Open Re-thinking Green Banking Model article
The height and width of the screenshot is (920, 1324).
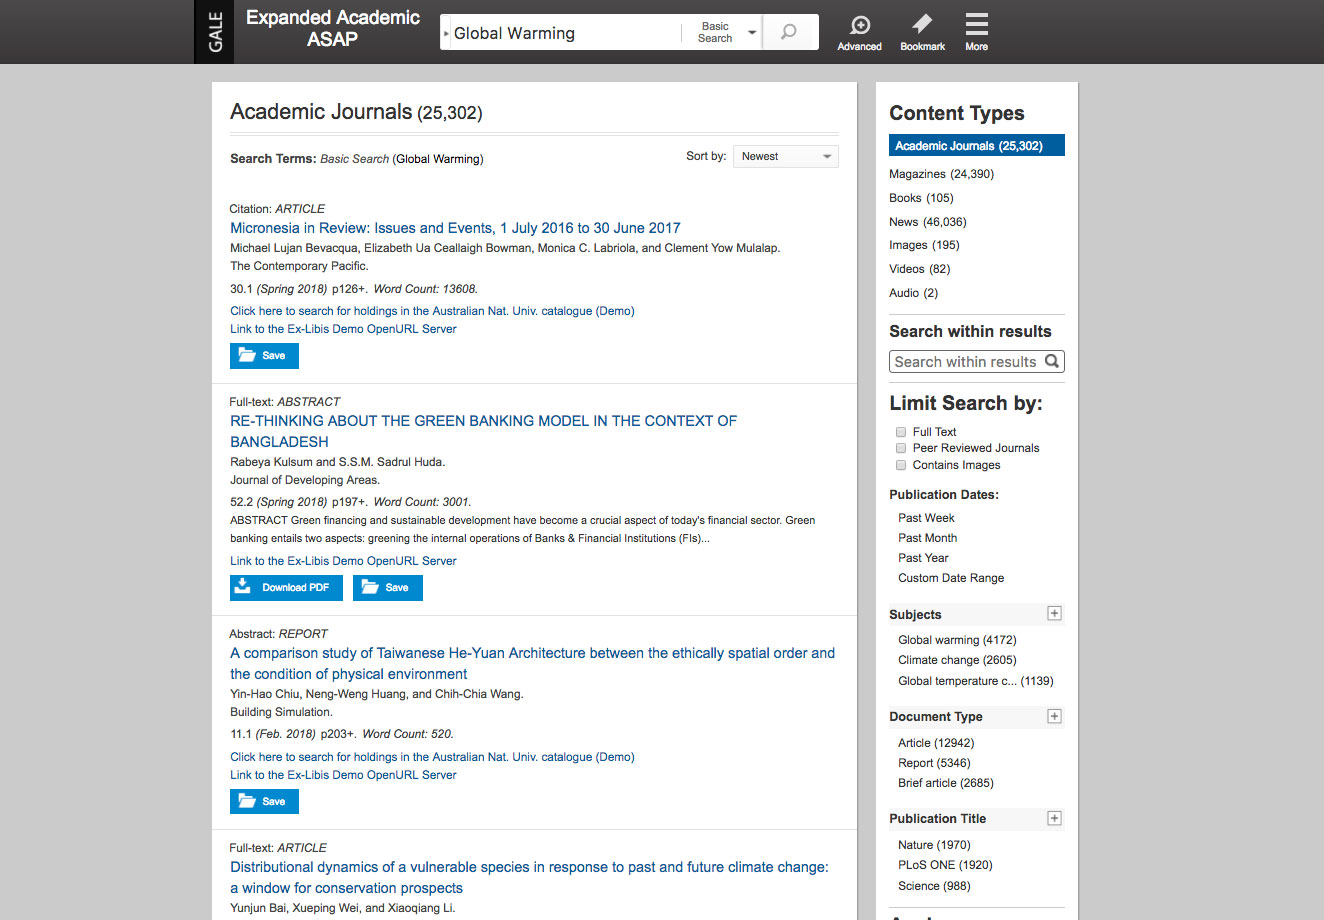(483, 431)
